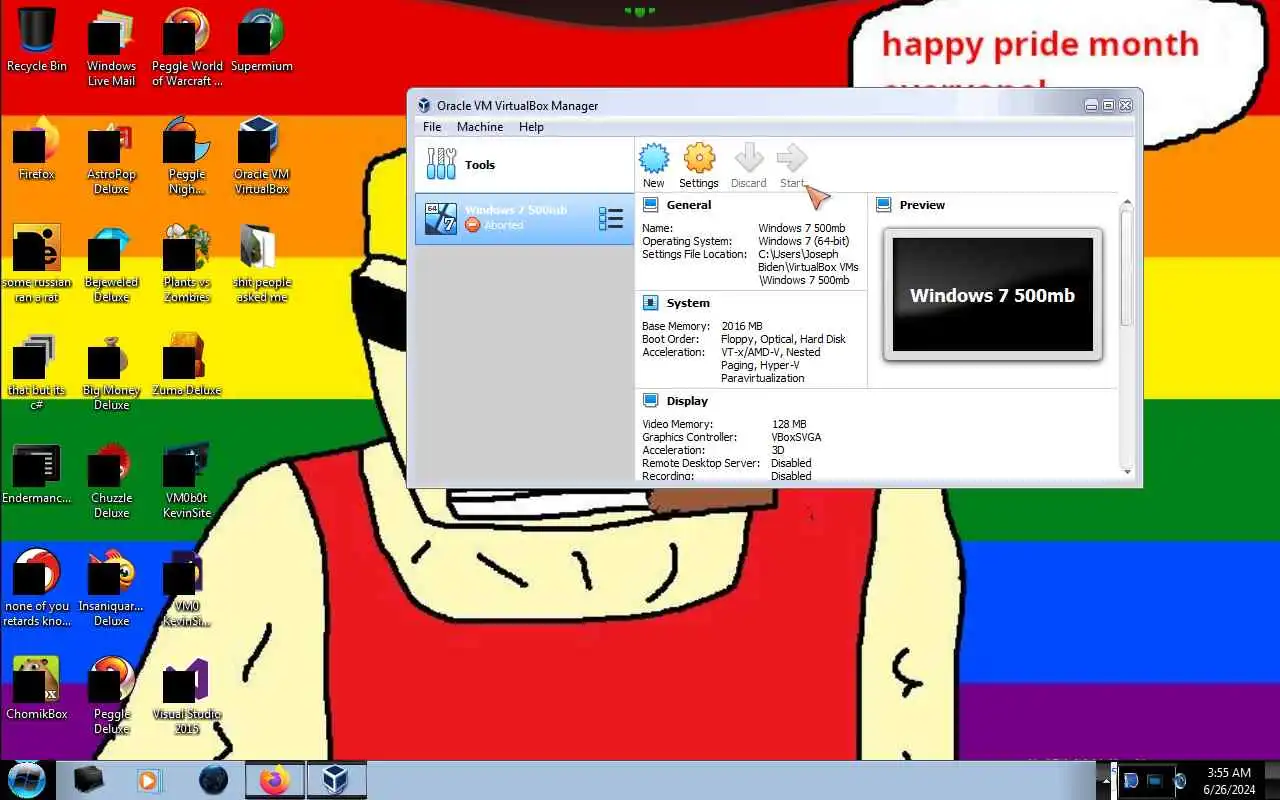The height and width of the screenshot is (800, 1280).
Task: Open the Machine menu
Action: tap(480, 127)
